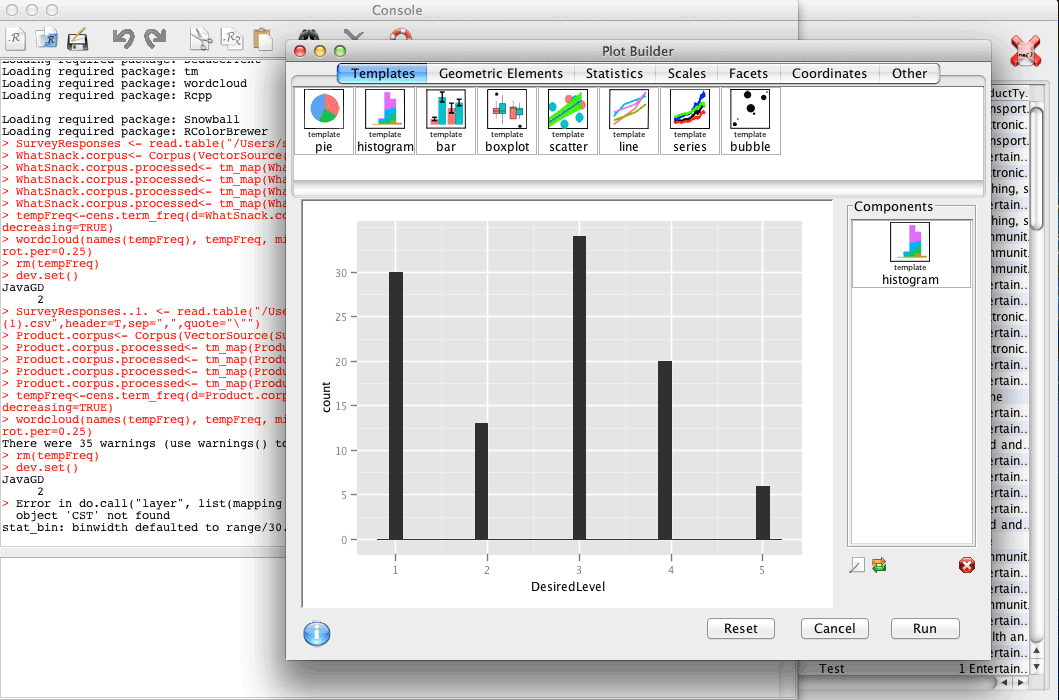Select the pie chart template
Screen dimensions: 1059x700
click(323, 120)
